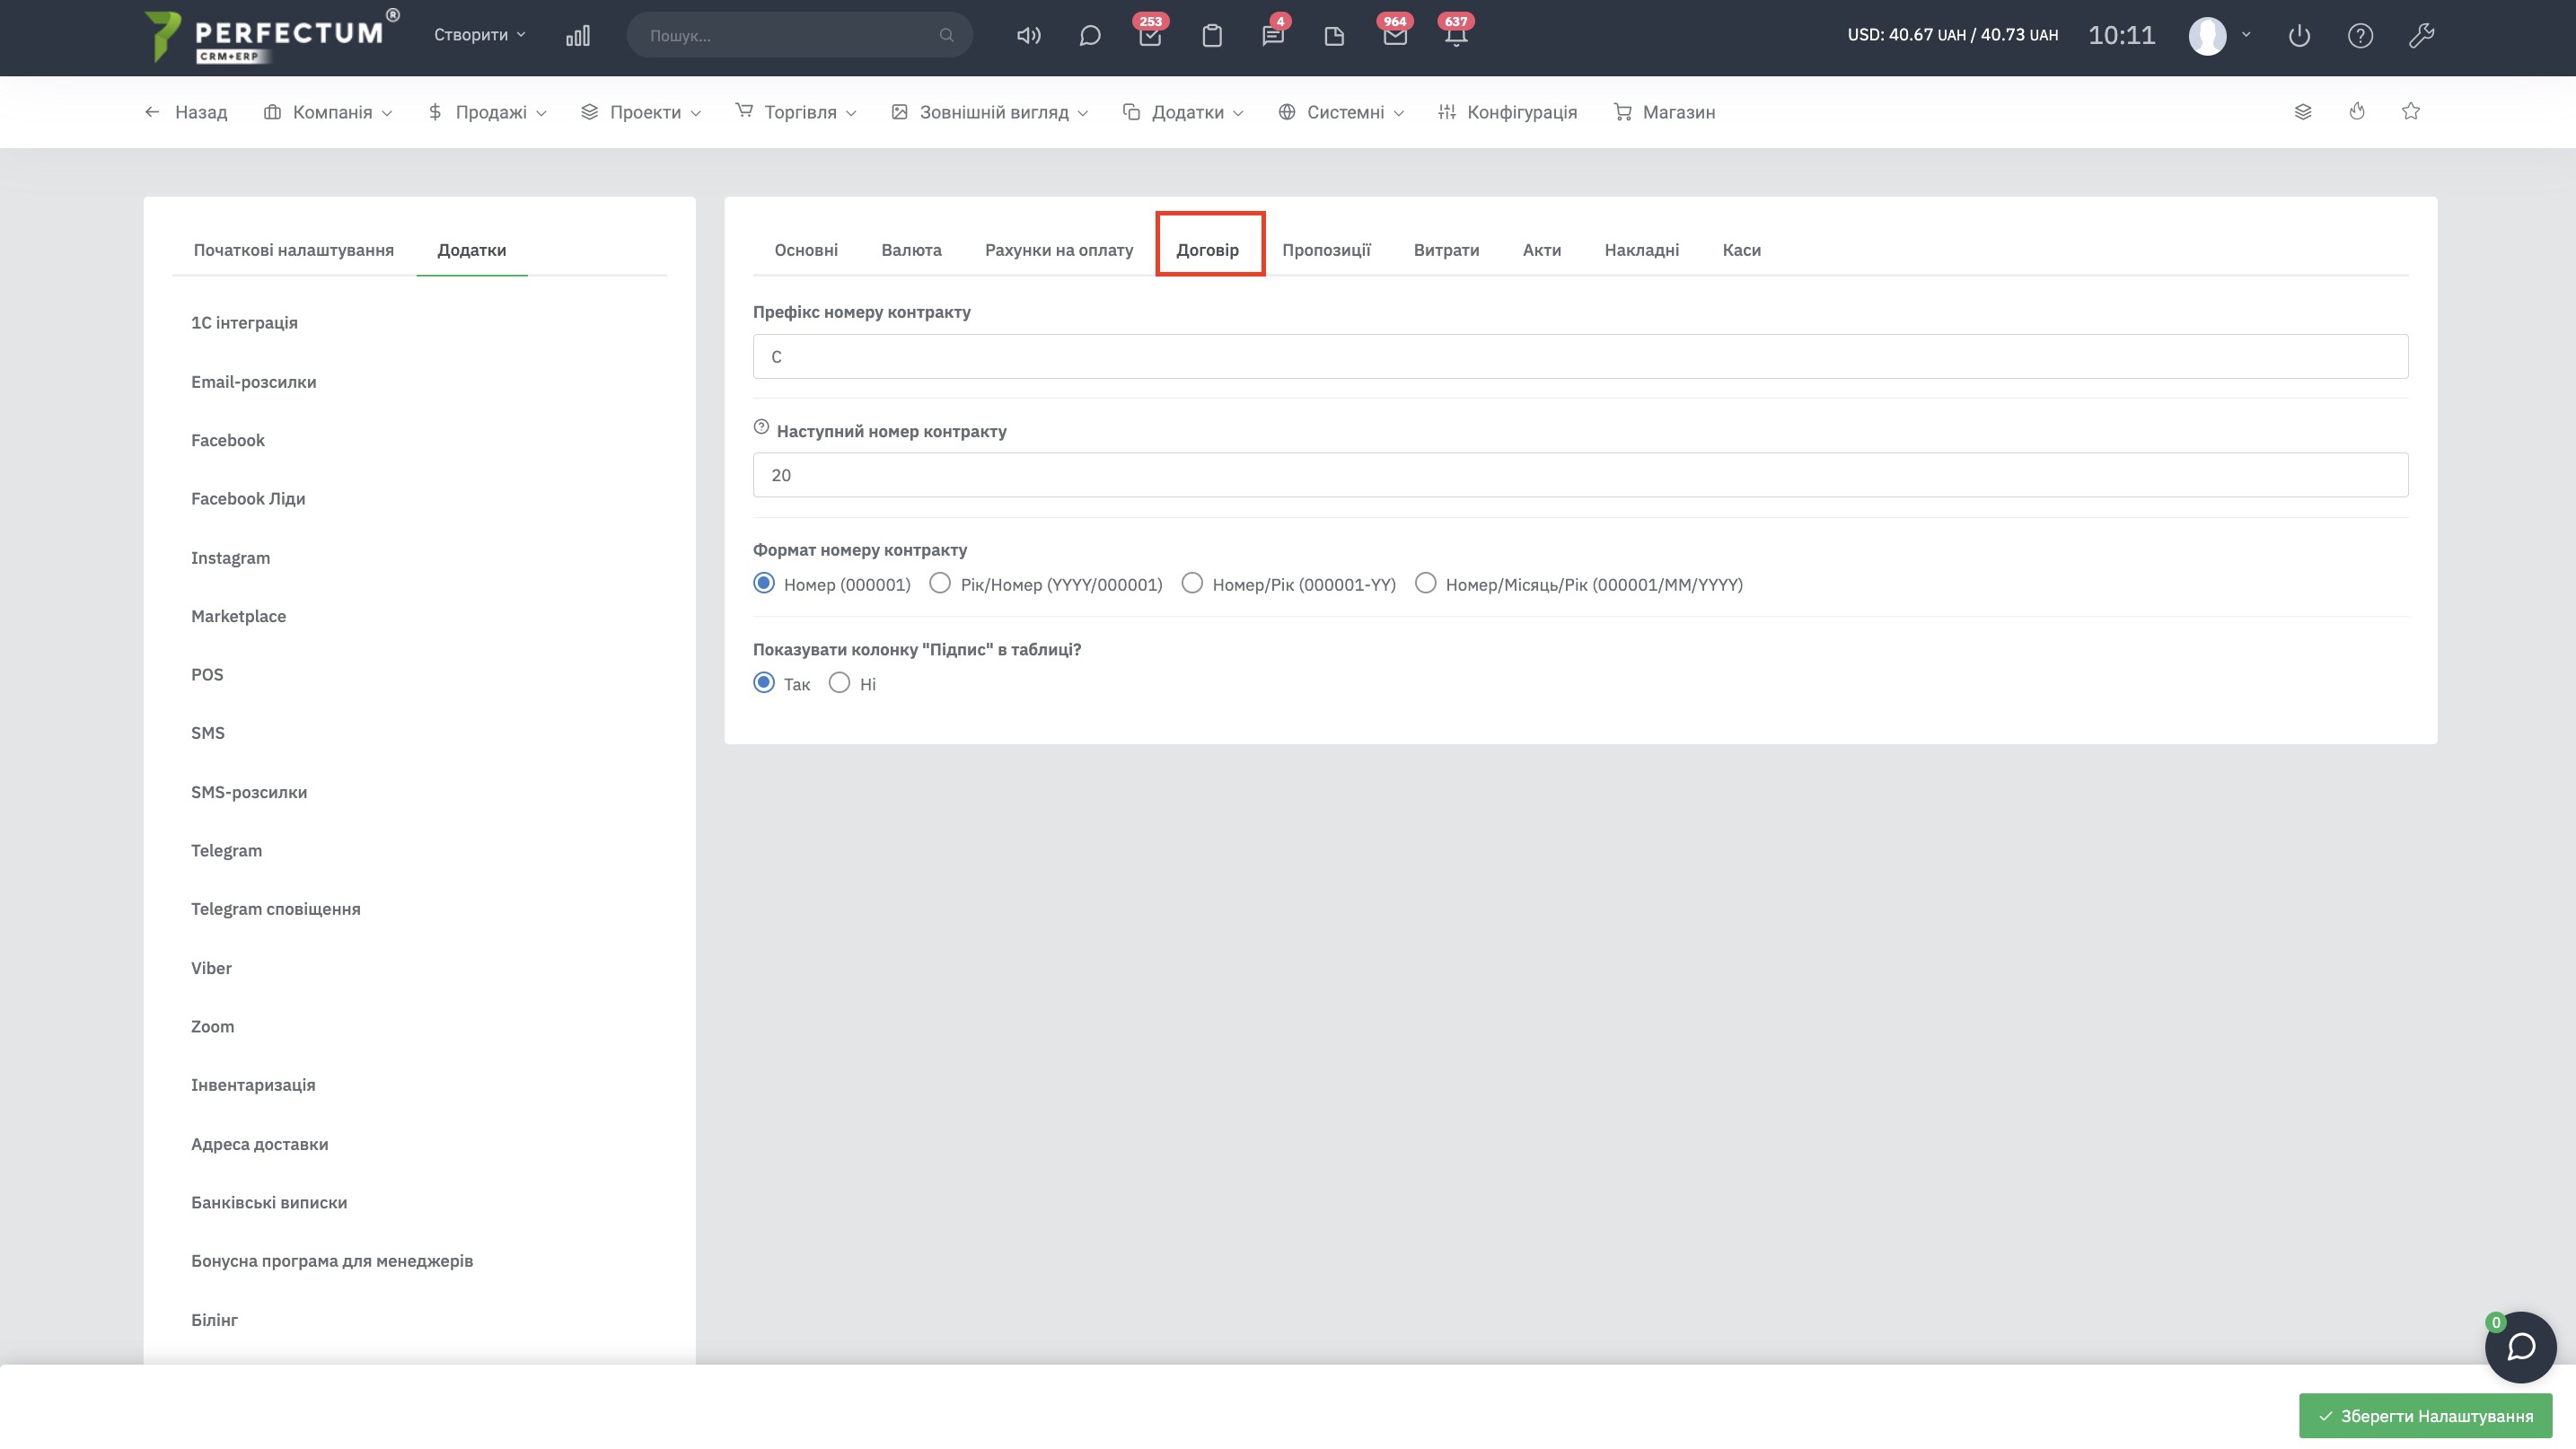
Task: Click the Наступний номер контракту field
Action: tap(1580, 475)
